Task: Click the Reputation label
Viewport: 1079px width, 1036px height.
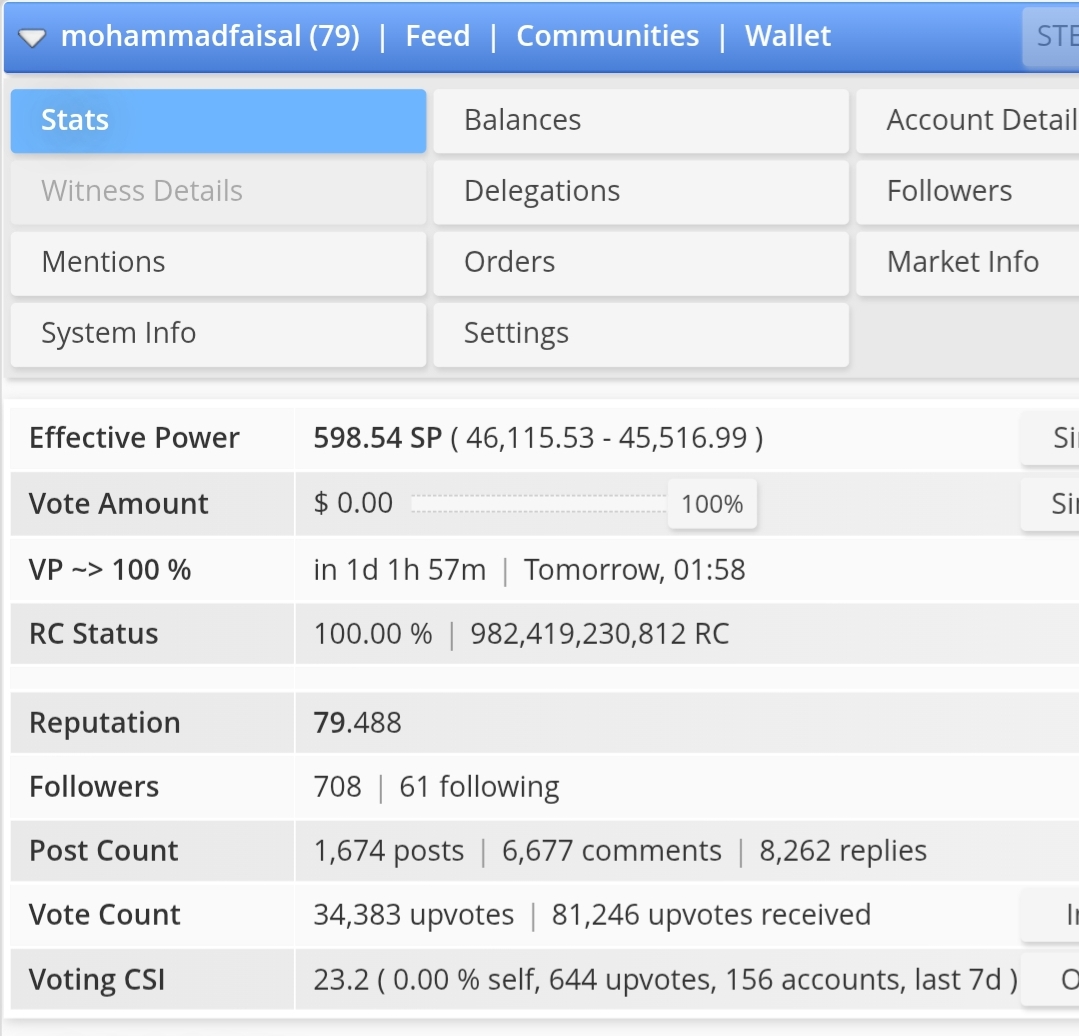Action: [105, 724]
